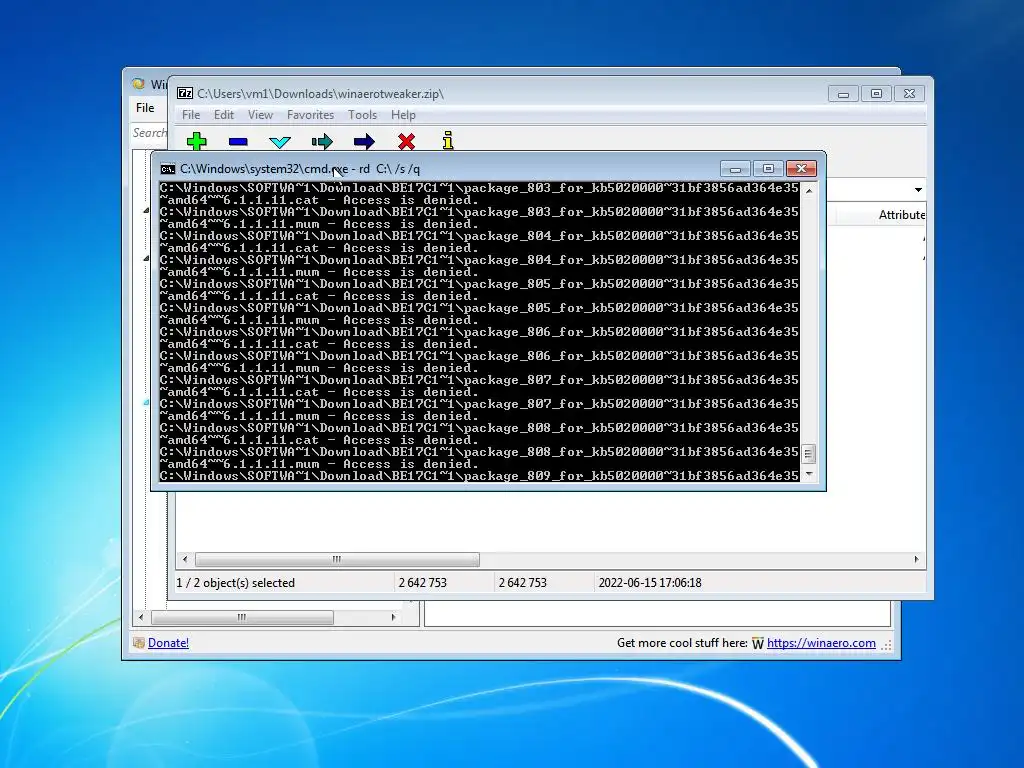Open the https://winaero.com link
Viewport: 1024px width, 768px height.
coord(821,643)
